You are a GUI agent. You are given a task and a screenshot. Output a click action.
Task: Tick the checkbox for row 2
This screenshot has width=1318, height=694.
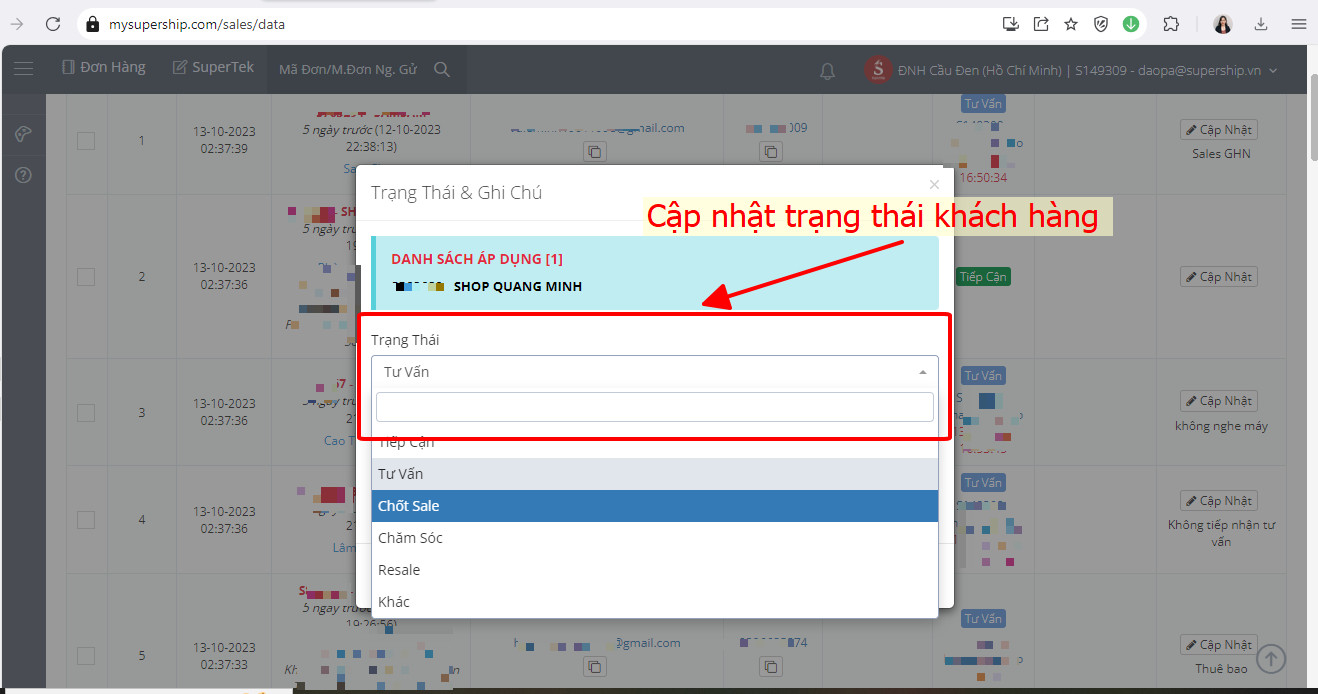[86, 277]
